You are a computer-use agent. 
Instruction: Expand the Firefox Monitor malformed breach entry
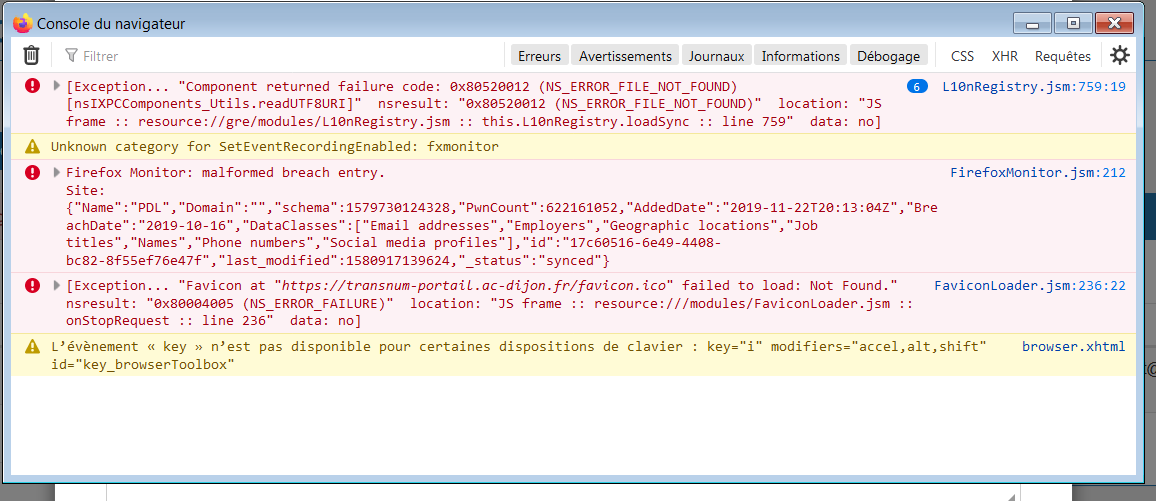pos(57,173)
